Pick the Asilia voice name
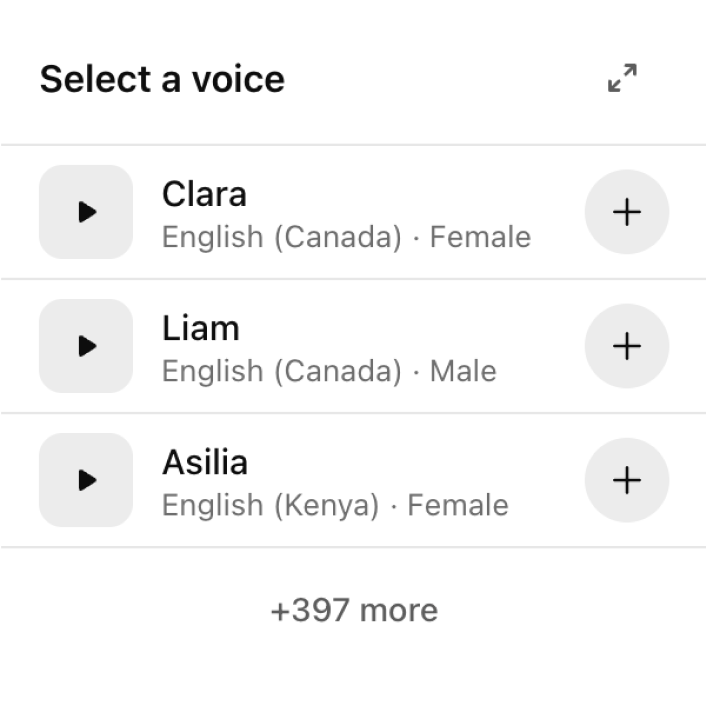706x706 pixels. click(205, 462)
